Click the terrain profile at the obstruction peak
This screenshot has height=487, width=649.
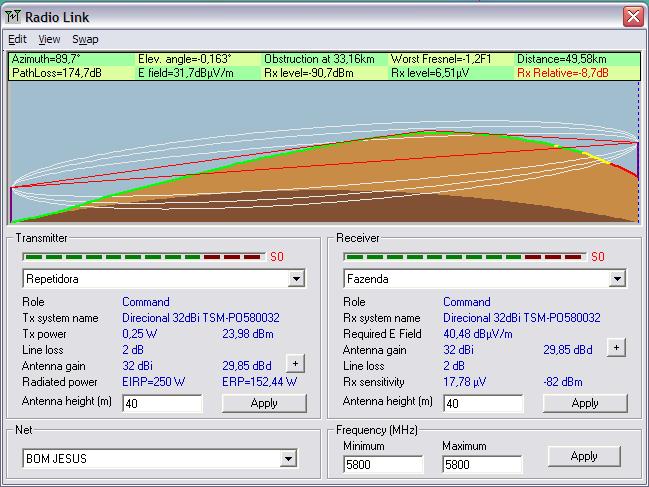click(432, 133)
